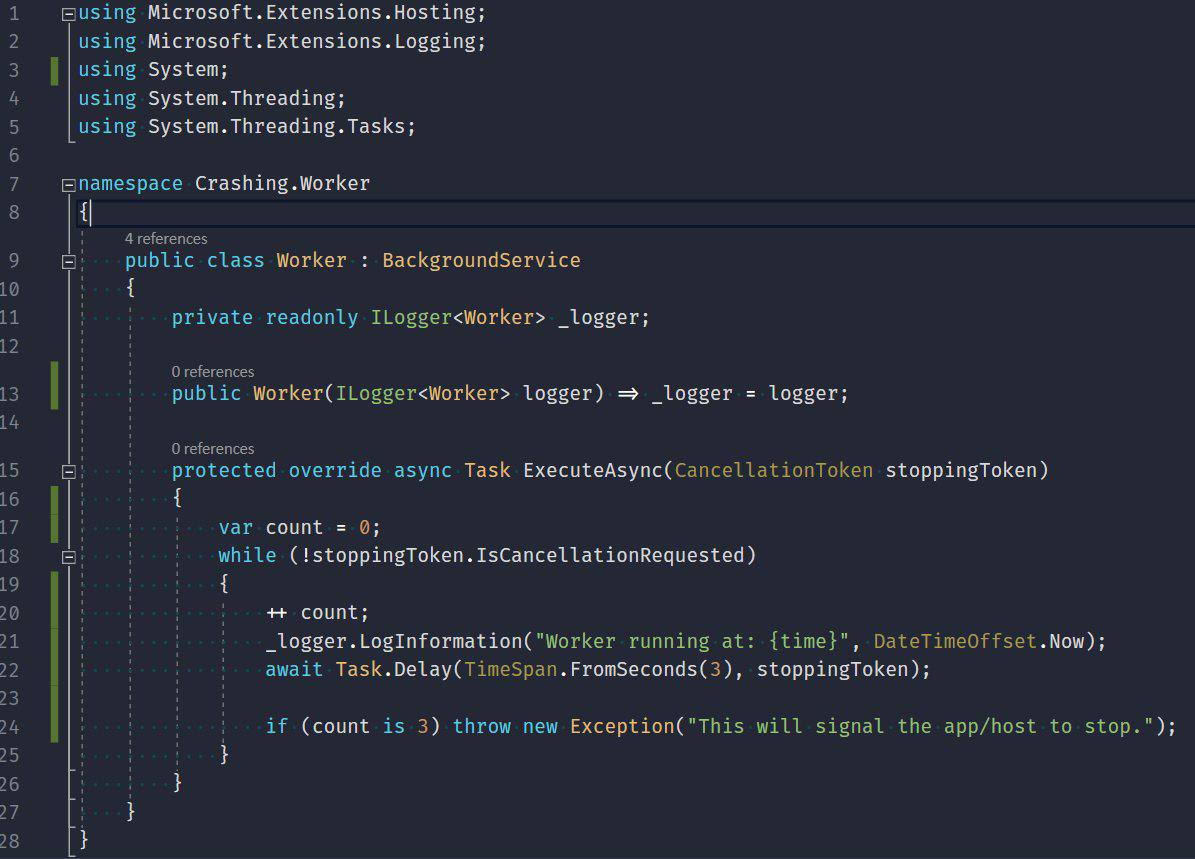Click the BackgroundService base class name

[481, 261]
